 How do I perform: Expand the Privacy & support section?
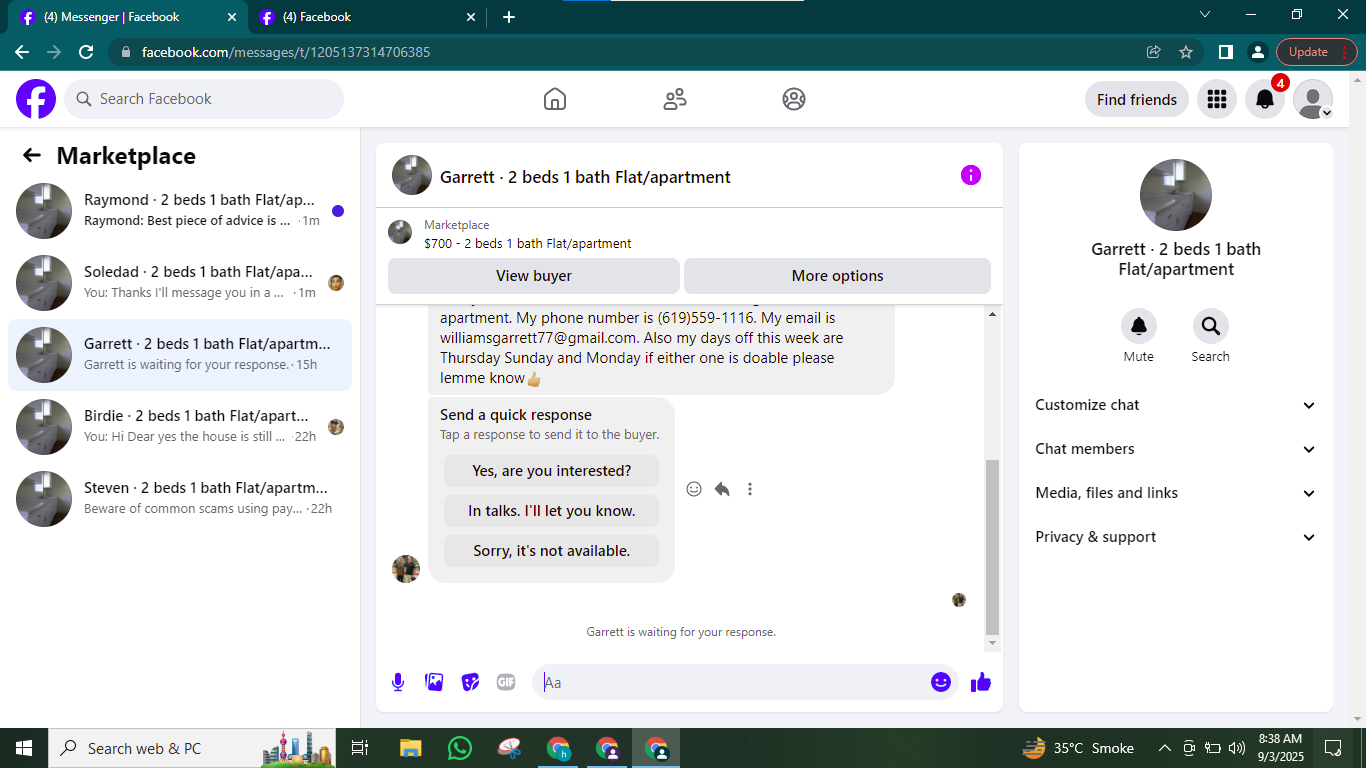click(x=1176, y=537)
